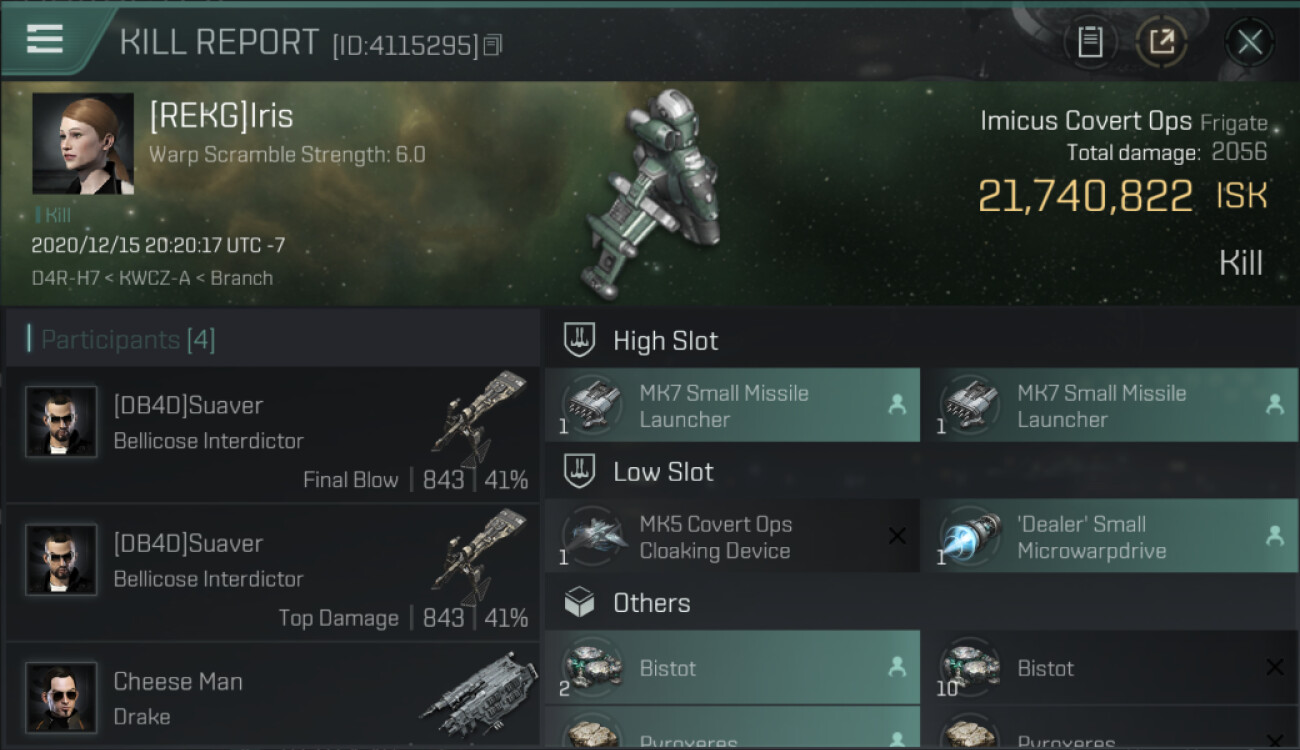Click the Participants [4] header
The height and width of the screenshot is (750, 1300).
tap(127, 340)
